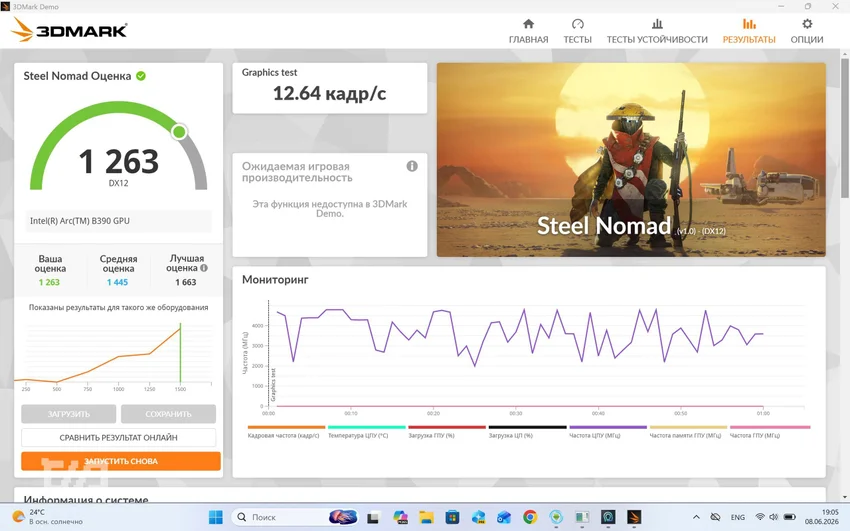The image size is (850, 531).
Task: Open the weather widget showing 24°C
Action: [48, 517]
